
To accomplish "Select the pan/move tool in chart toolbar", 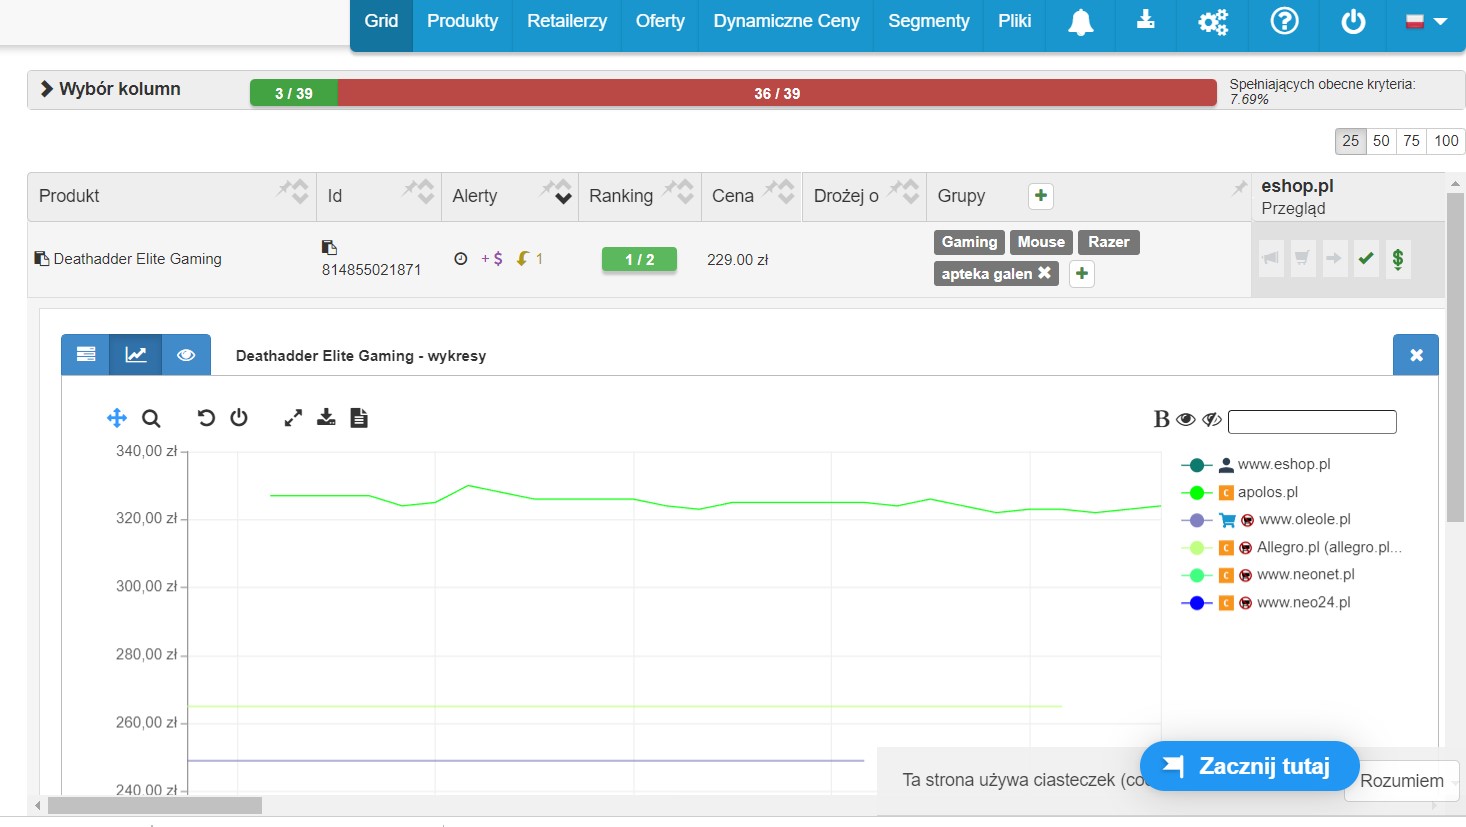I will (x=117, y=418).
